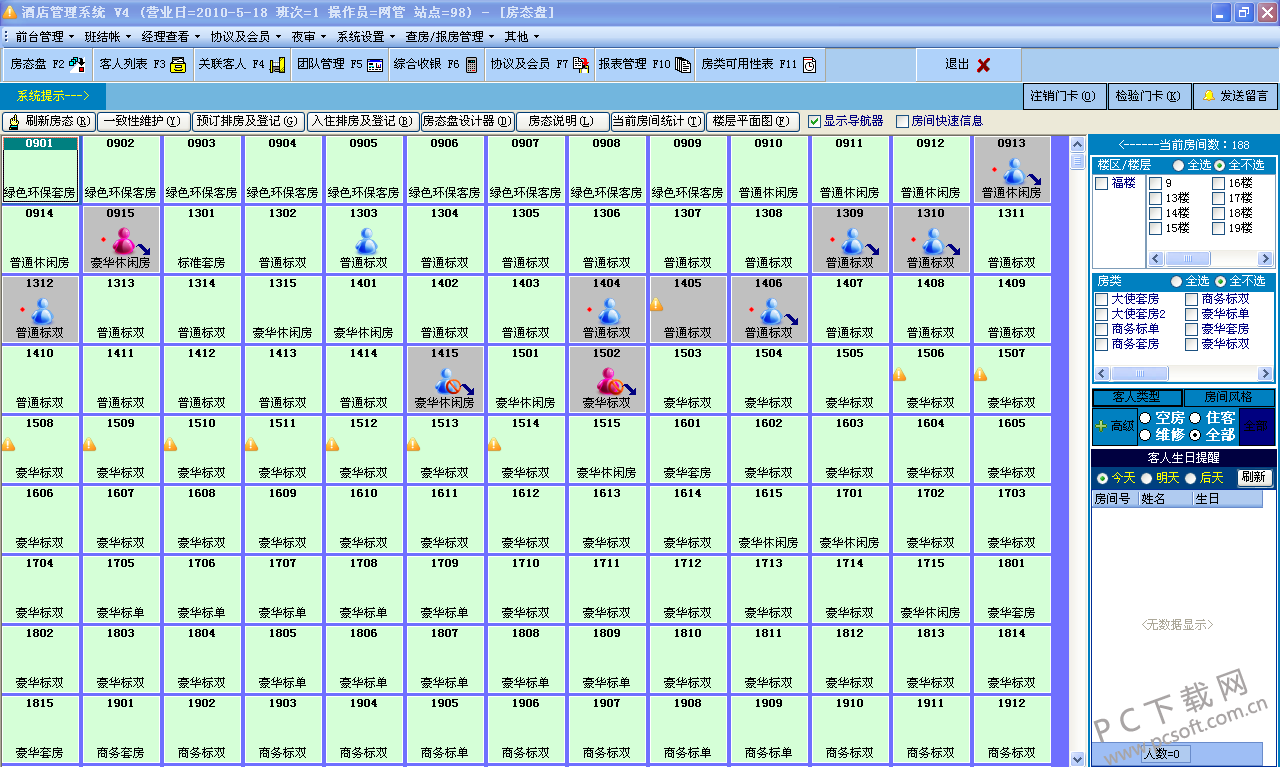Open the 夜审 dropdown menu
This screenshot has height=767, width=1280.
[308, 36]
